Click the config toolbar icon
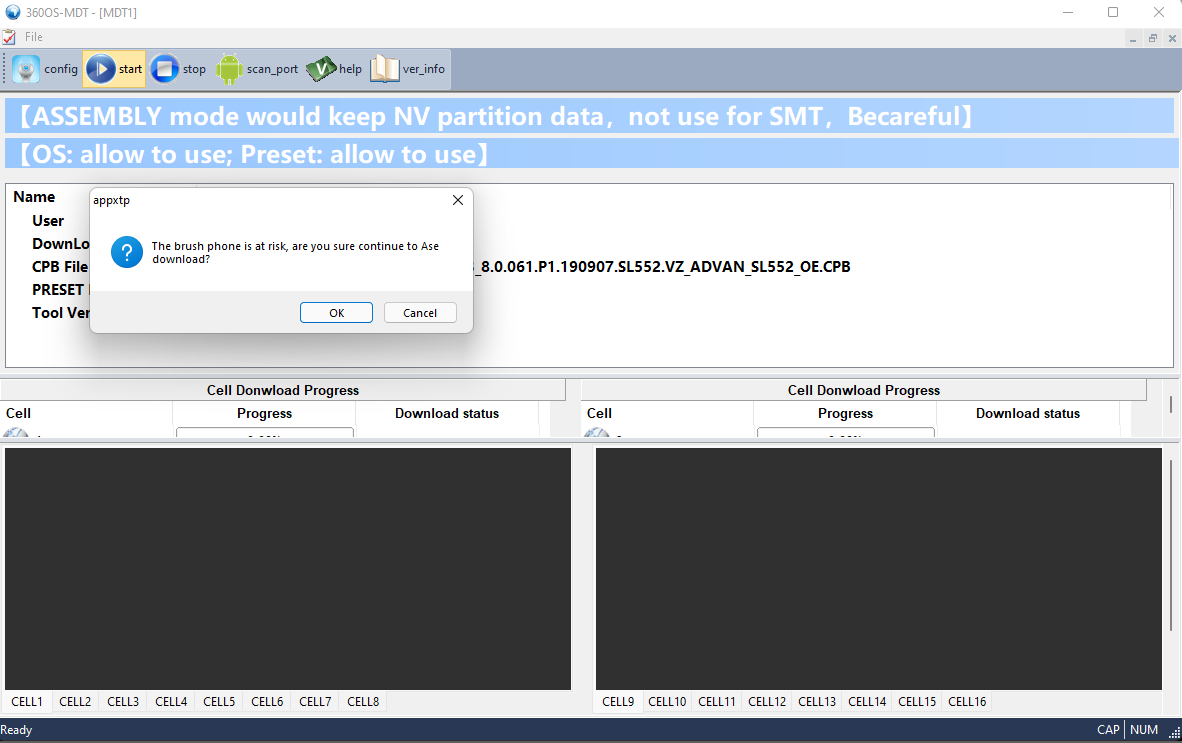 [26, 69]
